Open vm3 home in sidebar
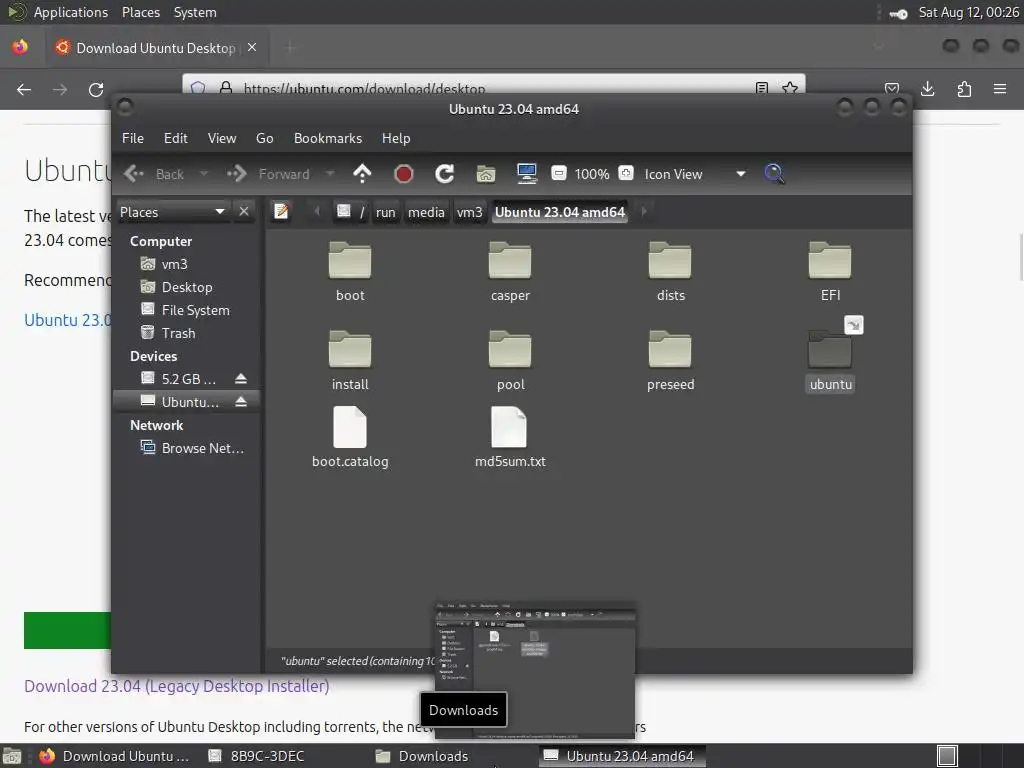The width and height of the screenshot is (1024, 768). click(x=174, y=264)
